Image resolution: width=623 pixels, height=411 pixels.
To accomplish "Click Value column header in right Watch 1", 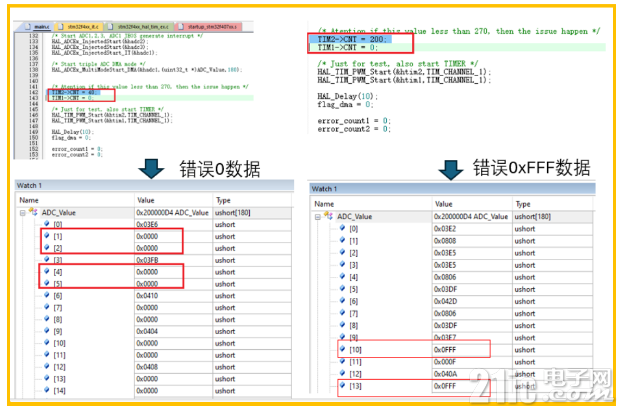I will [443, 204].
